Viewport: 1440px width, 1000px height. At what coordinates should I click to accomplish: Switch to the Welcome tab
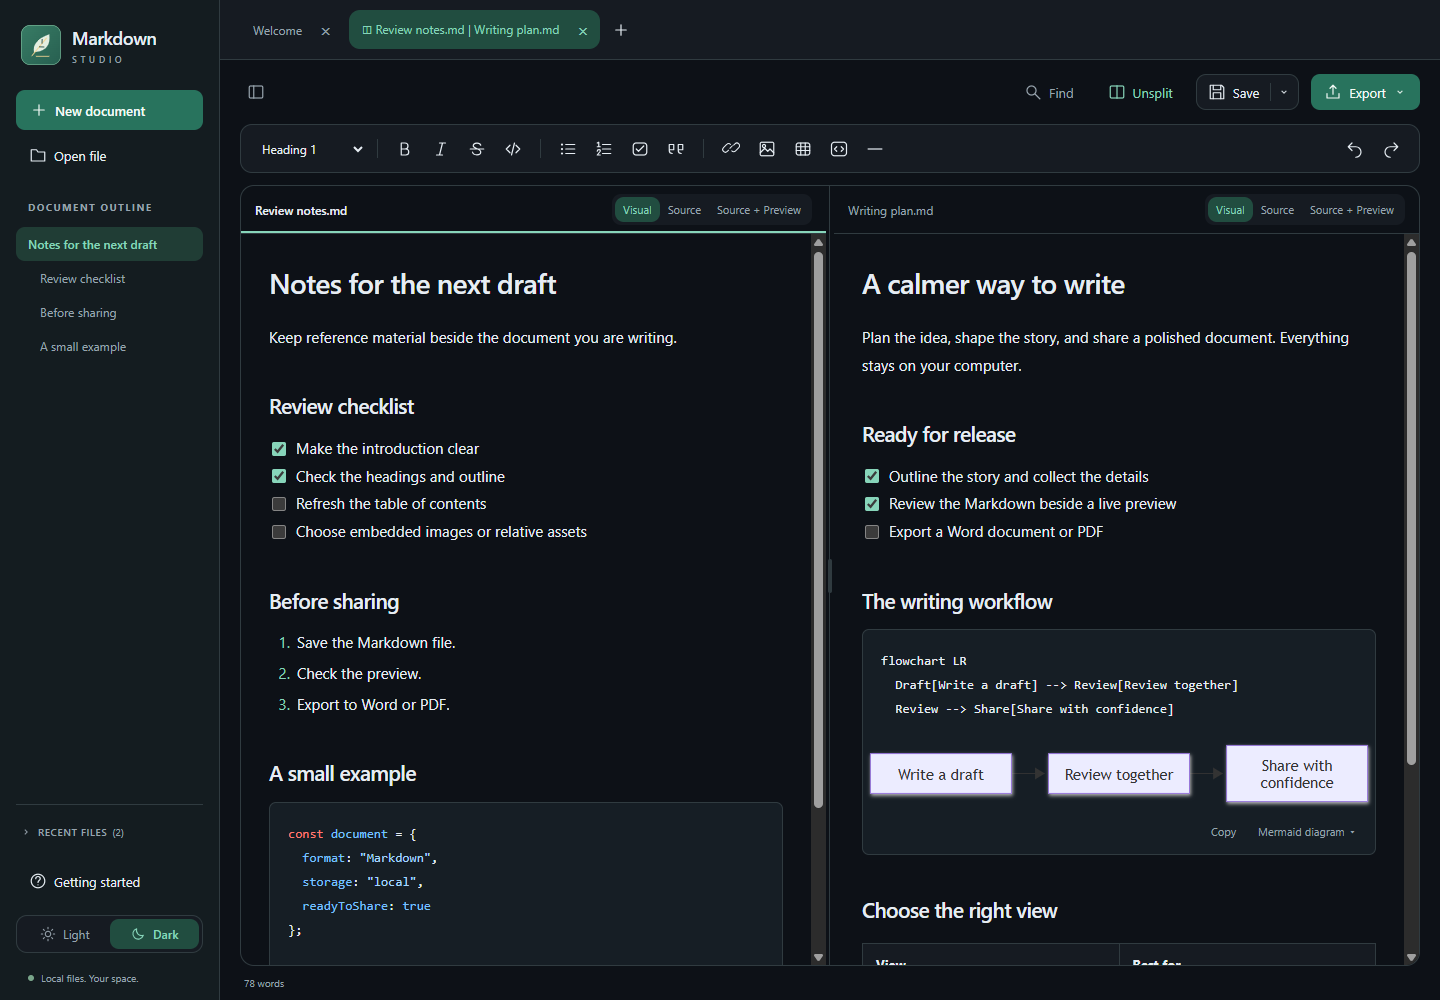click(278, 31)
